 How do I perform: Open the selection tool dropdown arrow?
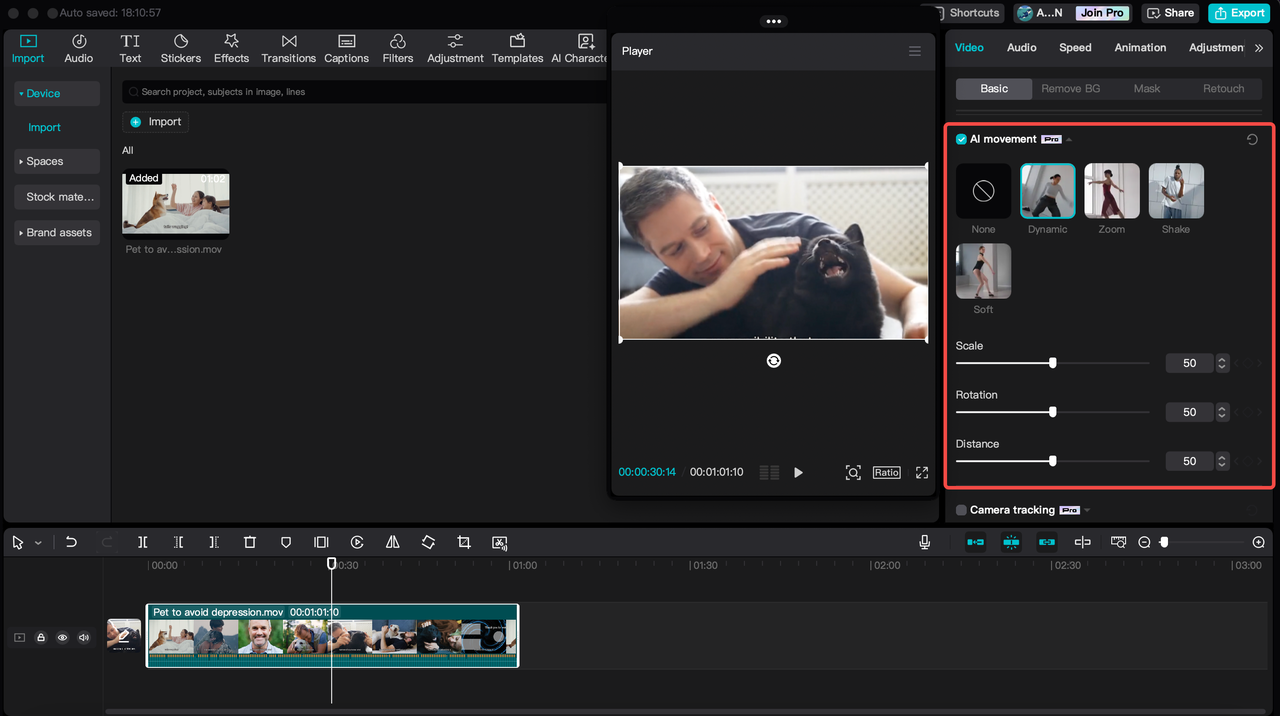(38, 543)
